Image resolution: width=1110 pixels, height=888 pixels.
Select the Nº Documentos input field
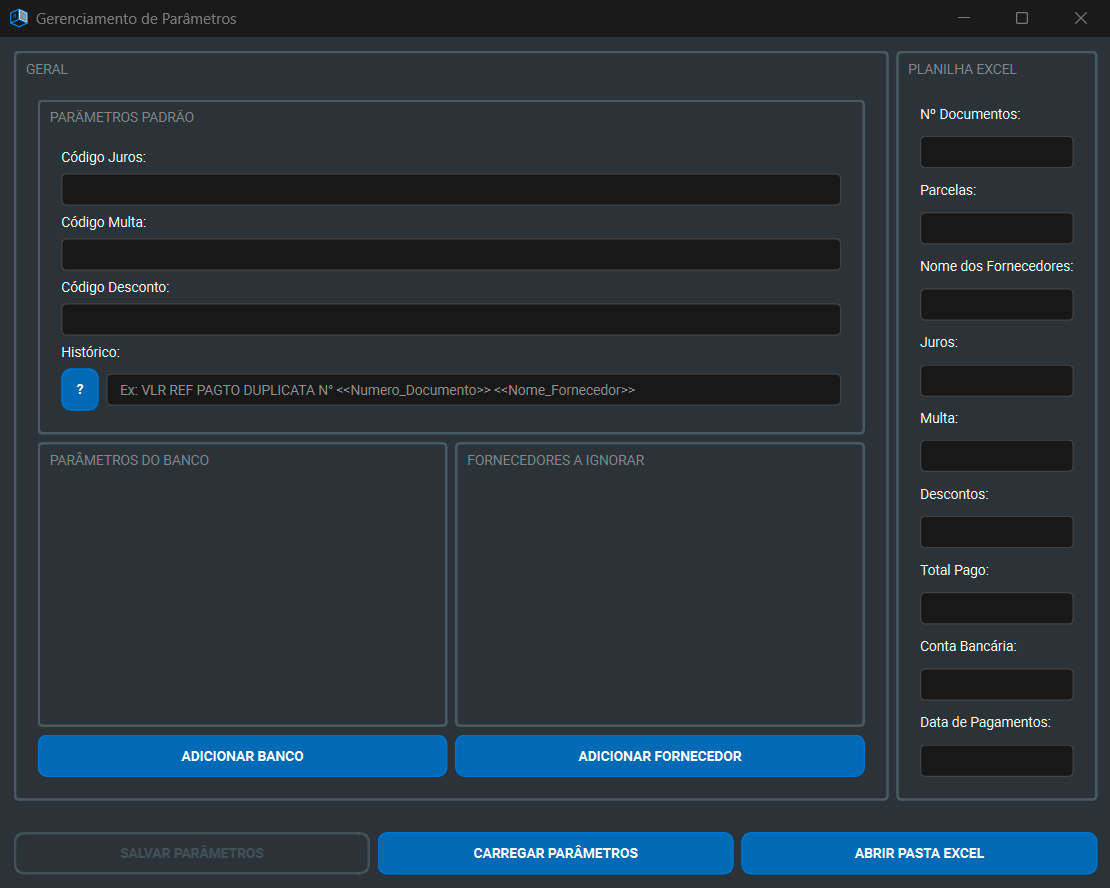[996, 152]
